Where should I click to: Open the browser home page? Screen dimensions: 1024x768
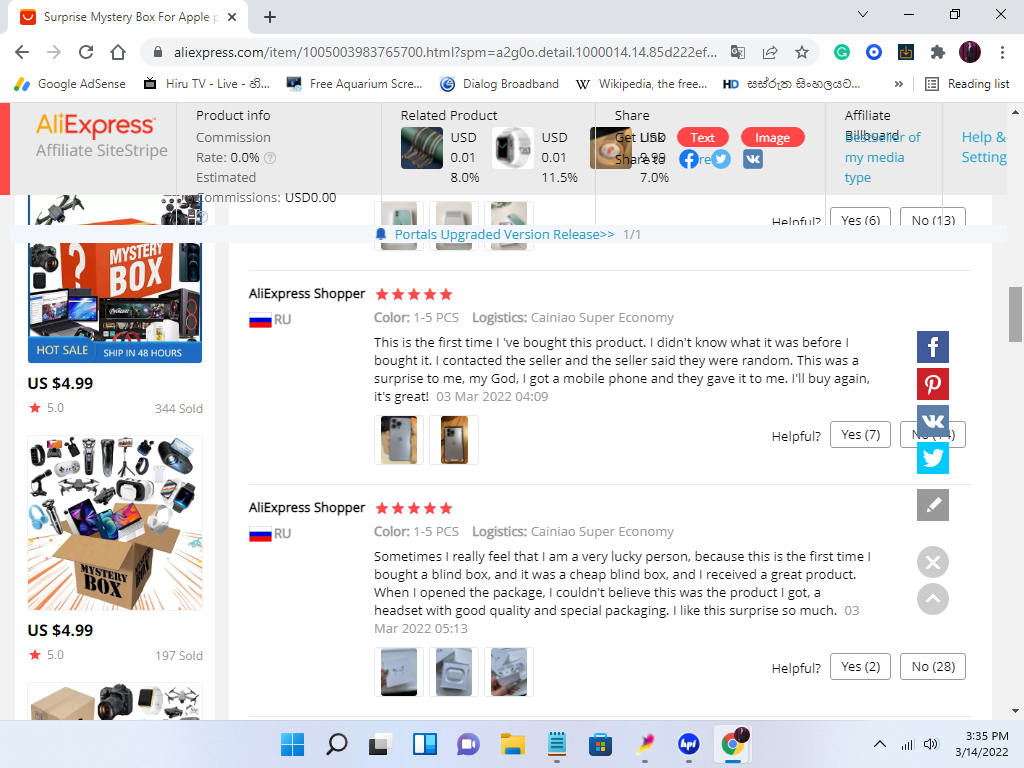pyautogui.click(x=118, y=52)
